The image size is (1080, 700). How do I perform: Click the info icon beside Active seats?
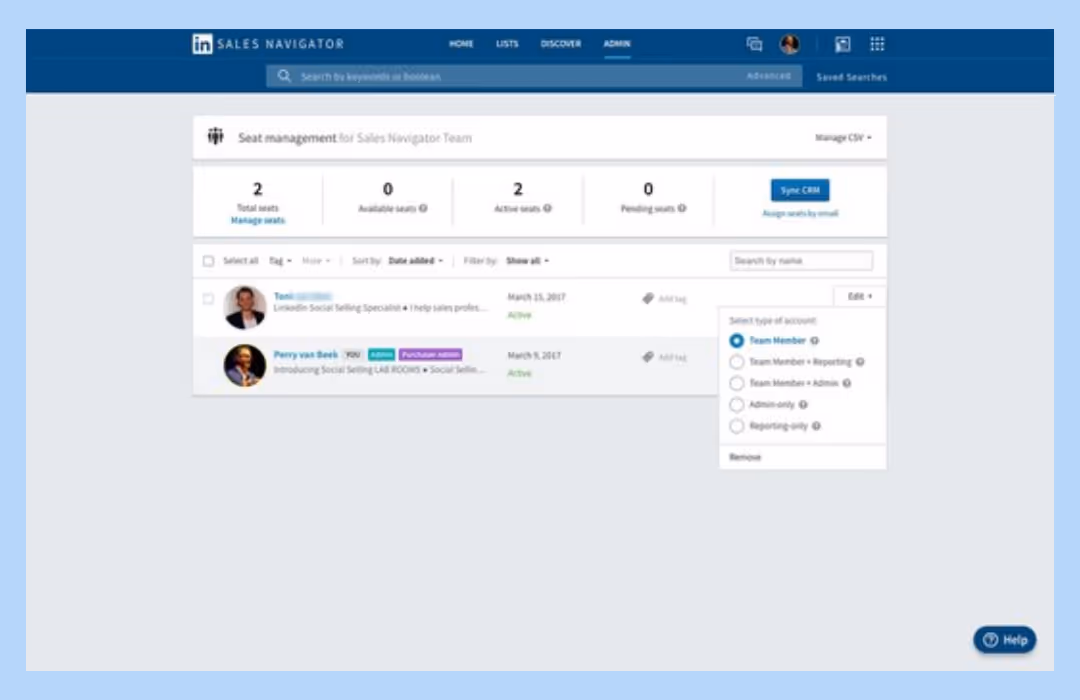[548, 208]
